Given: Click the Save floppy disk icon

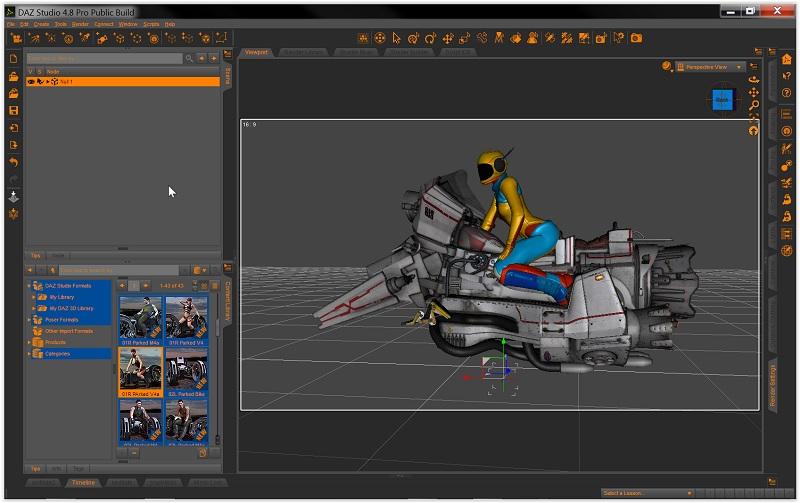Looking at the screenshot, I should (x=14, y=111).
